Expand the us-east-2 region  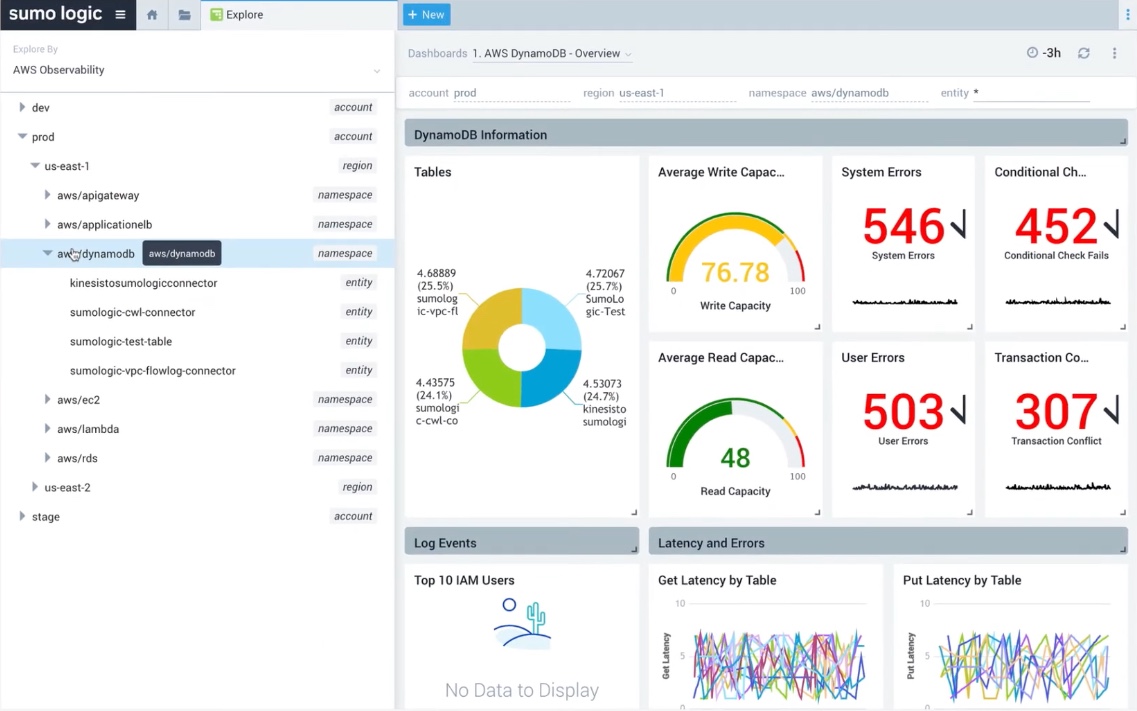point(35,487)
